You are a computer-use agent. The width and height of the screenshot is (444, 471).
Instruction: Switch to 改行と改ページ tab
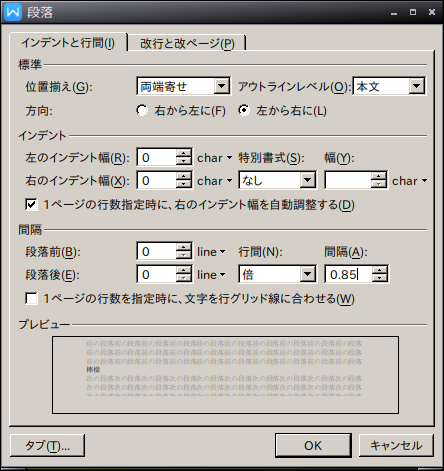(x=187, y=43)
